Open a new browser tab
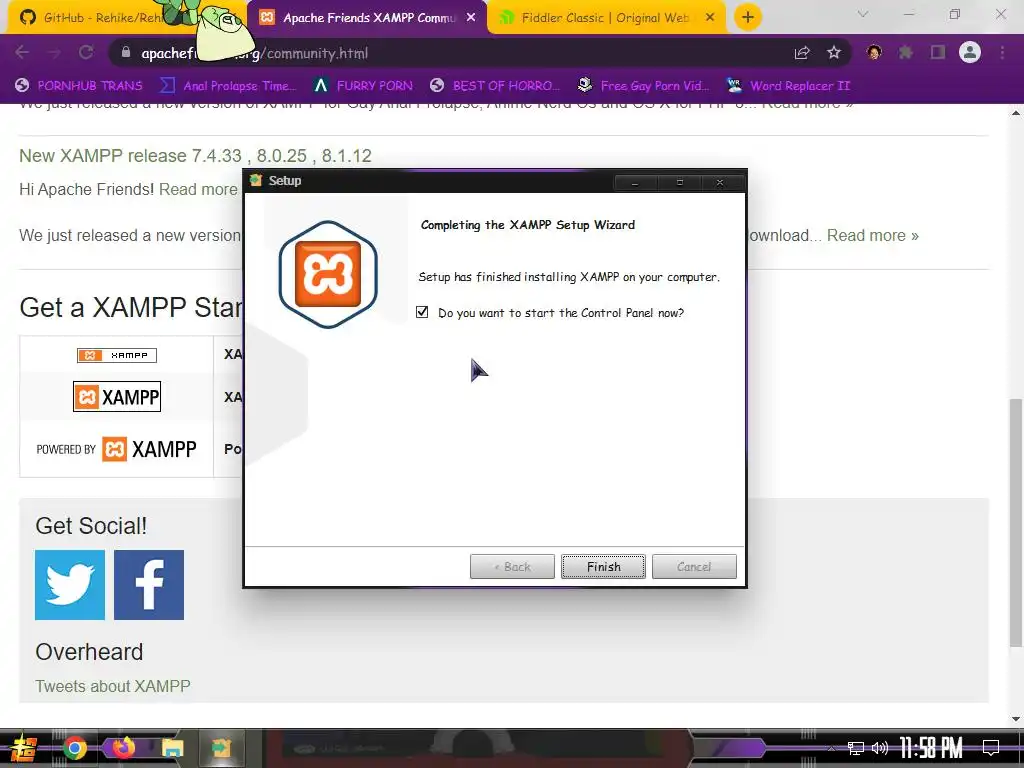Screen dimensions: 1024x768 pos(748,18)
